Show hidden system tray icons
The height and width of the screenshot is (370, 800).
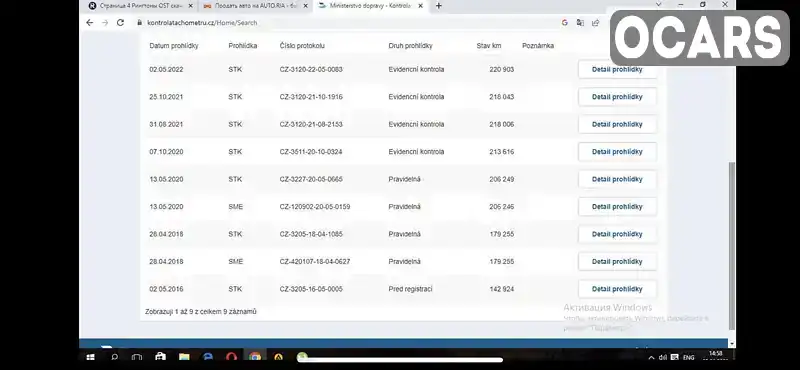coord(651,358)
